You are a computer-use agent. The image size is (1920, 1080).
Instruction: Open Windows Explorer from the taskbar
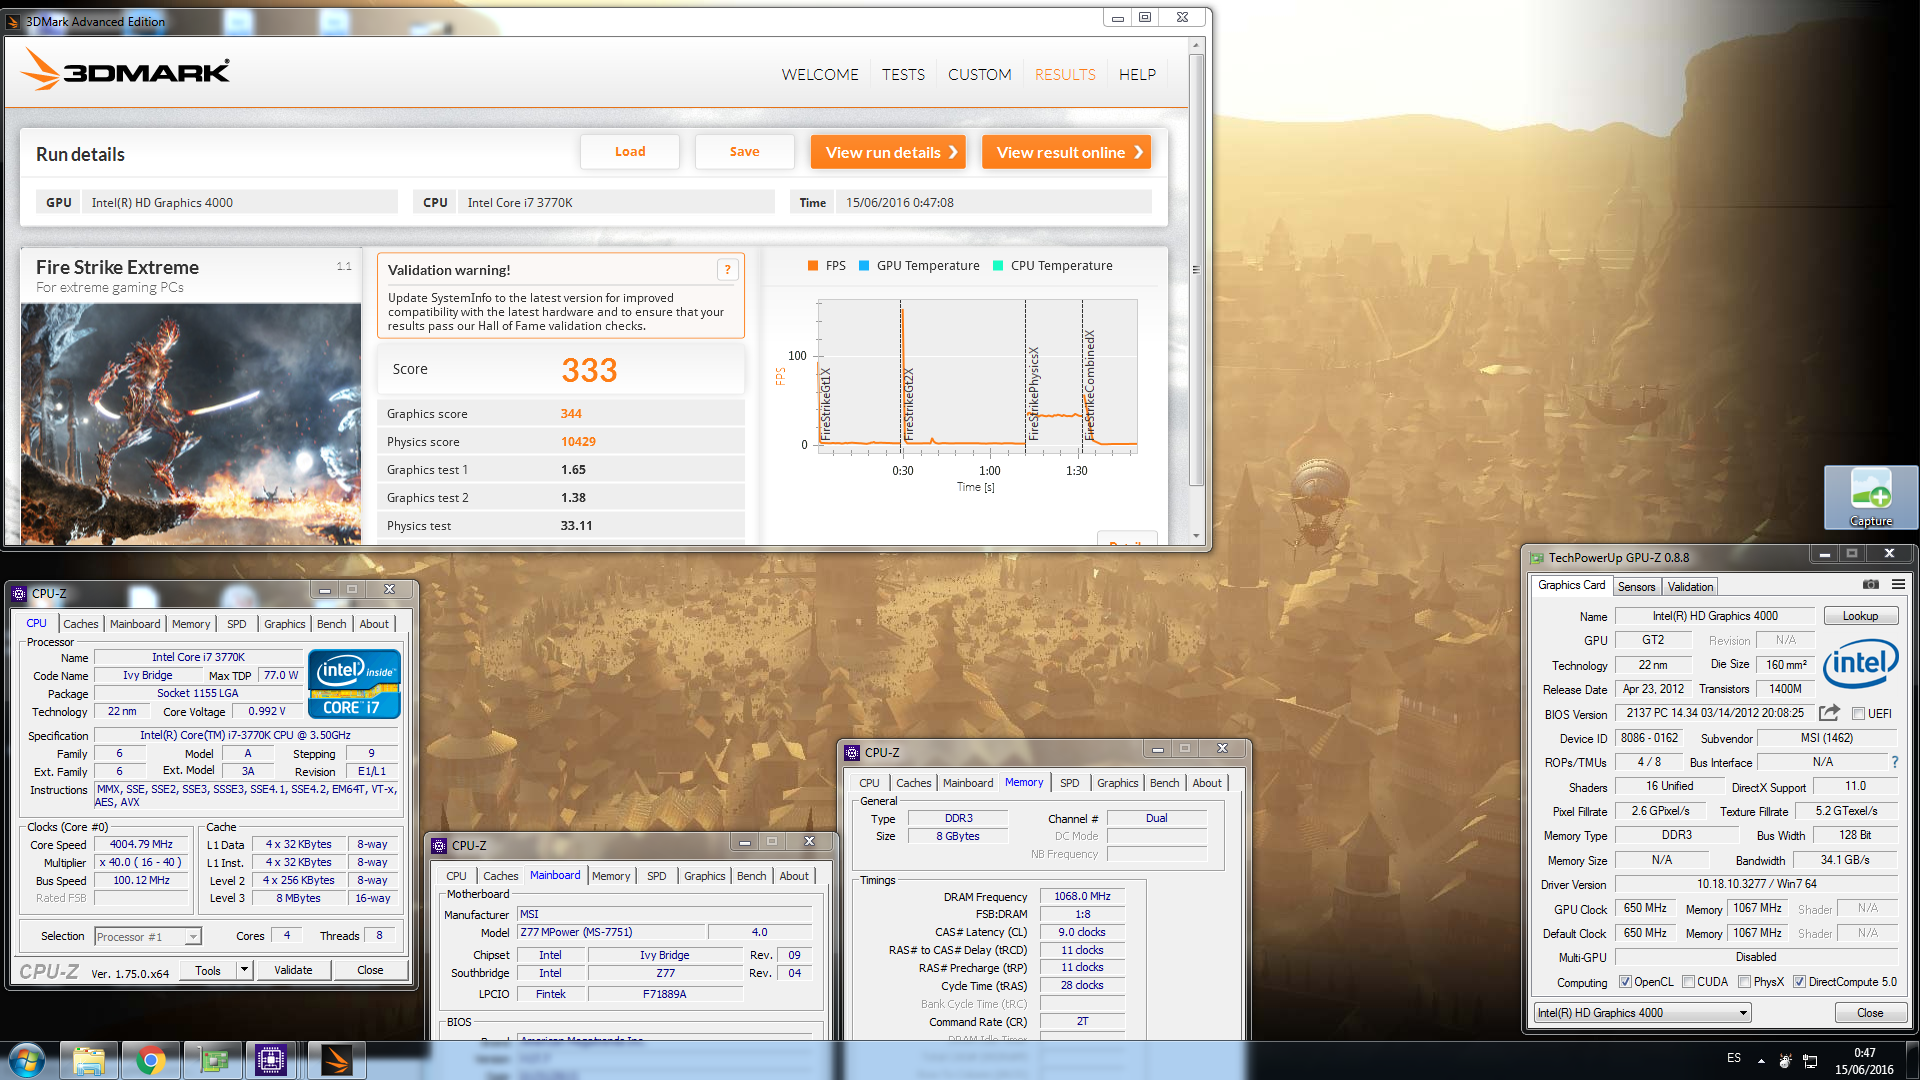coord(88,1060)
